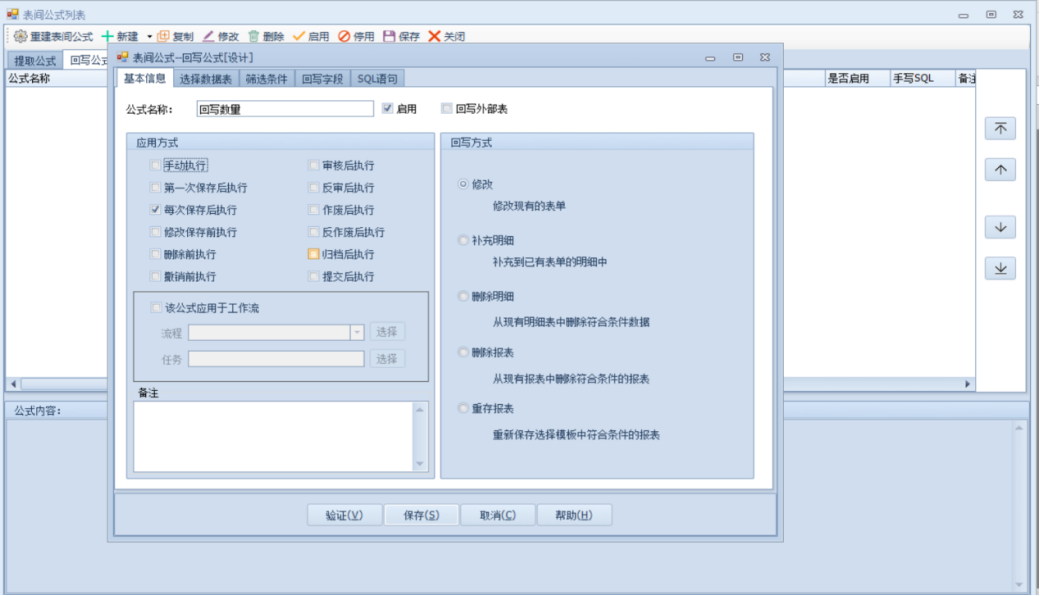Click the 保存 disk icon in toolbar
Viewport: 1040px width, 596px height.
(389, 36)
